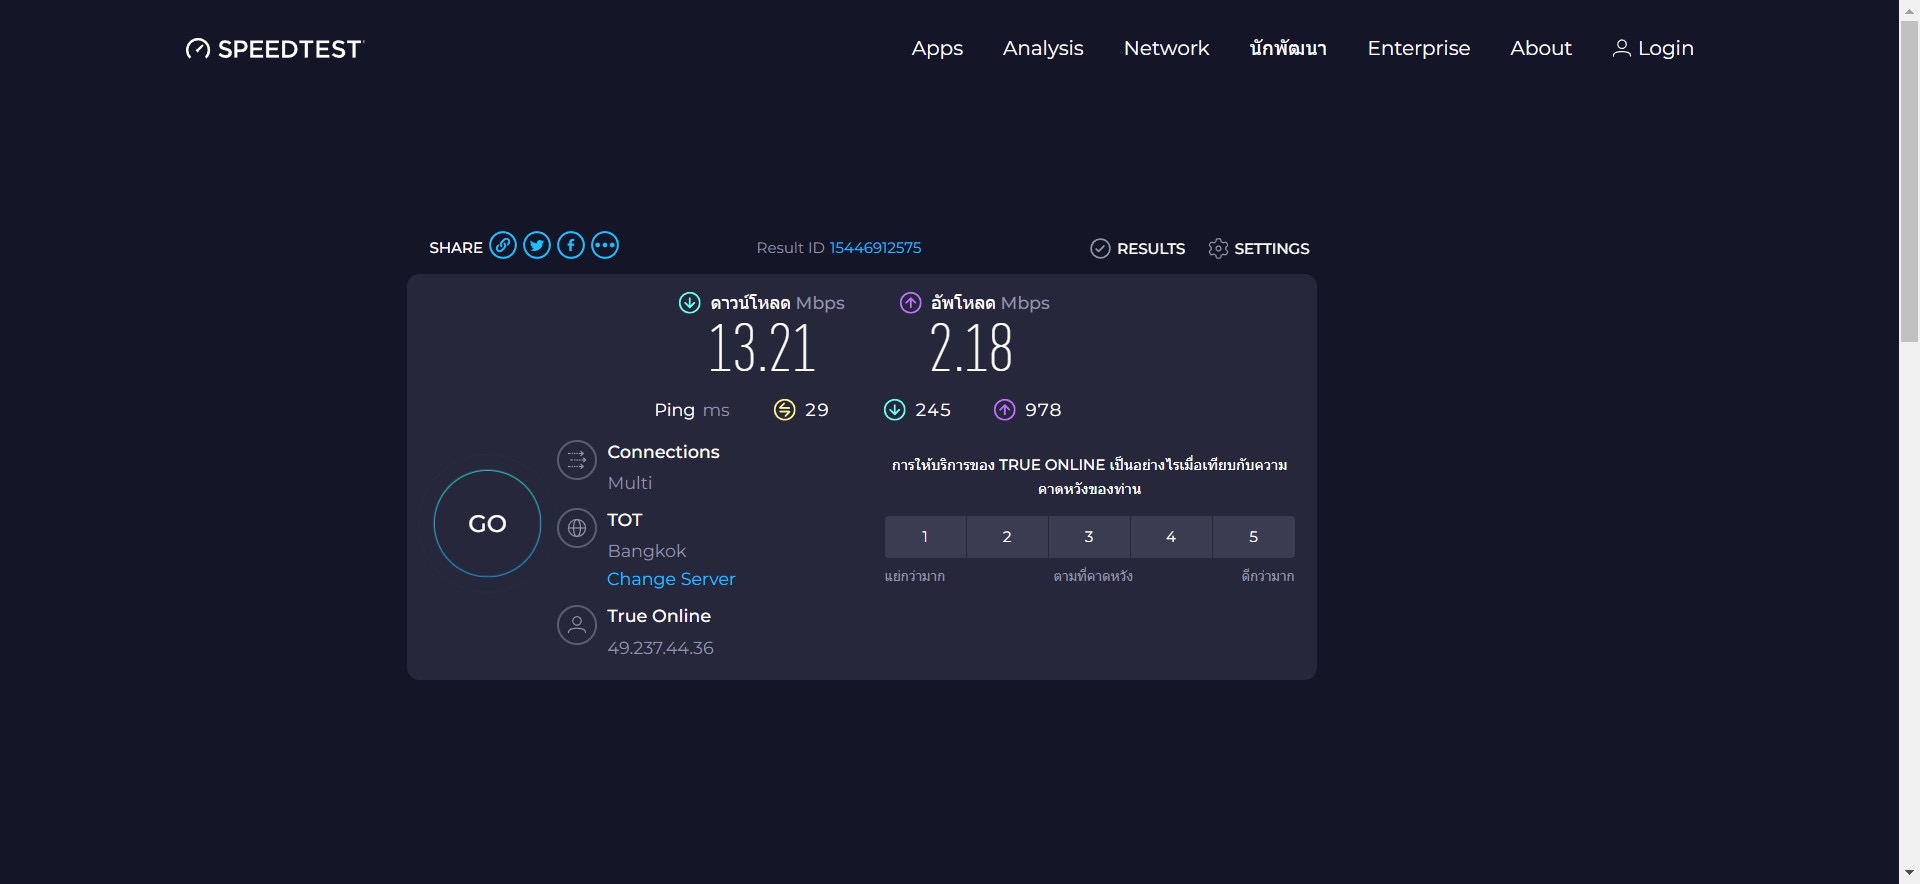Open more share options ellipsis icon
Viewport: 1920px width, 884px height.
tap(605, 246)
